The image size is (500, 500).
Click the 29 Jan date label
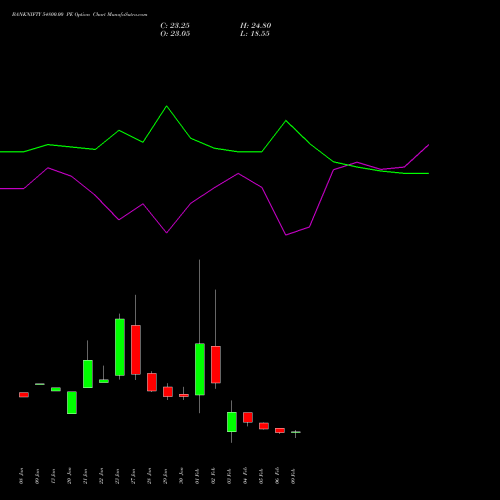166,476
